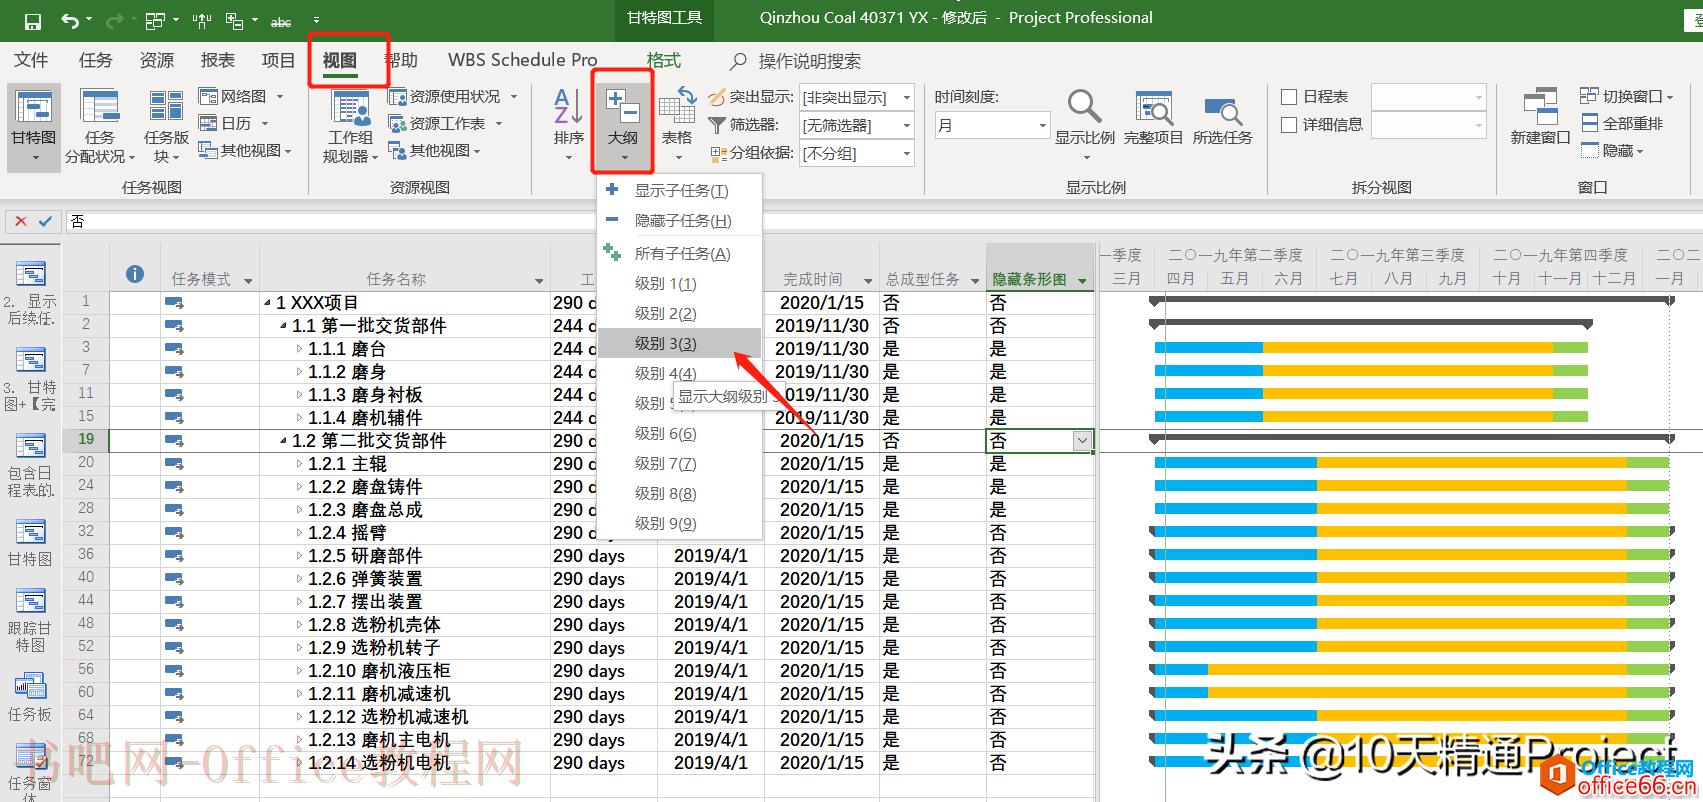This screenshot has height=802, width=1703.
Task: Switch to the 格式 (Format) ribbon tab
Action: [663, 60]
